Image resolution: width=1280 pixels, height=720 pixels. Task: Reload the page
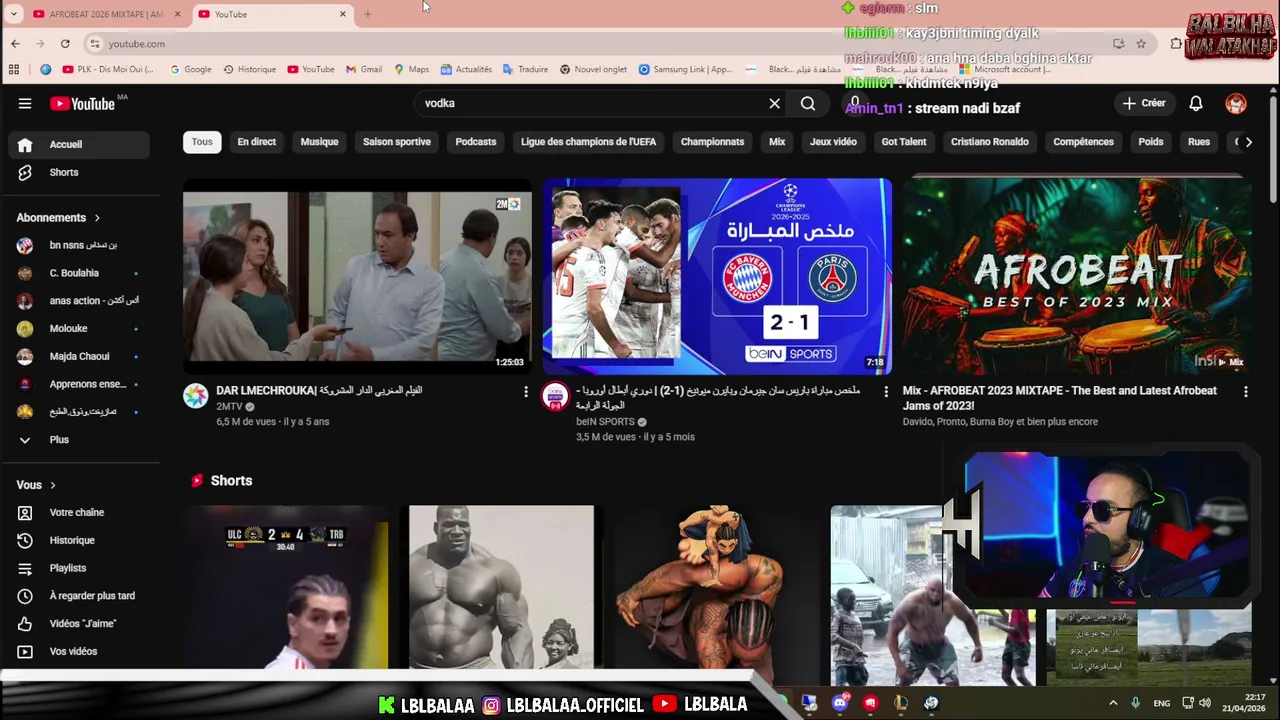coord(65,44)
